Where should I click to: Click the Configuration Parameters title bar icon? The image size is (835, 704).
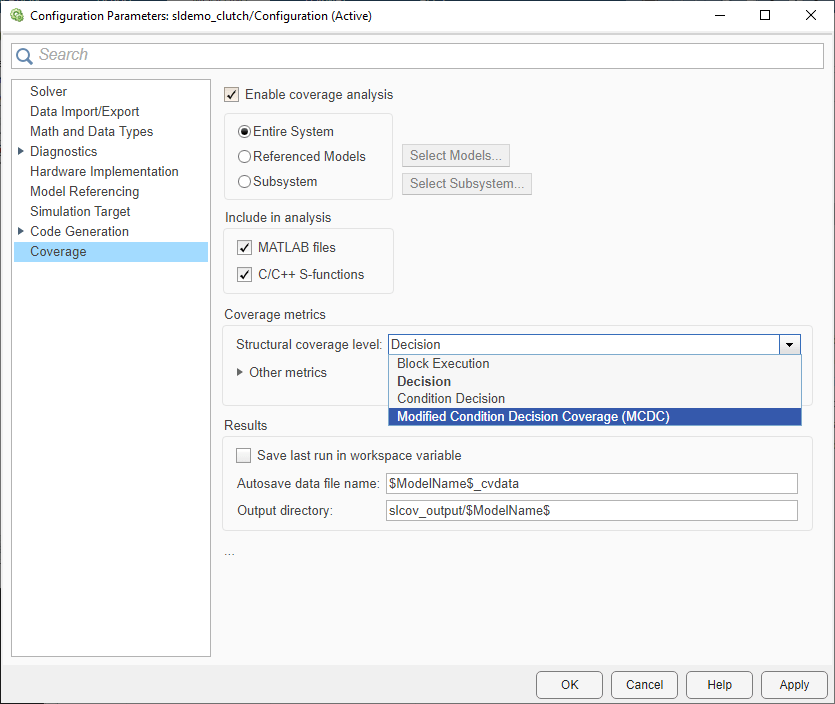(16, 16)
